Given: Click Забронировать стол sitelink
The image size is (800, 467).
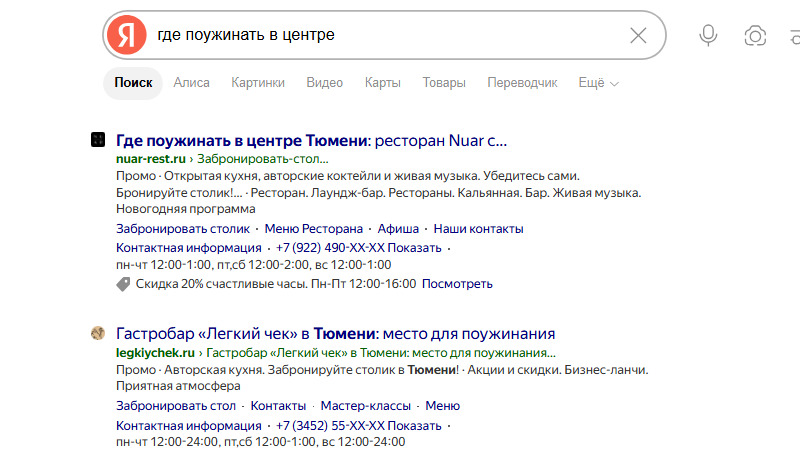Looking at the screenshot, I should [x=176, y=406].
